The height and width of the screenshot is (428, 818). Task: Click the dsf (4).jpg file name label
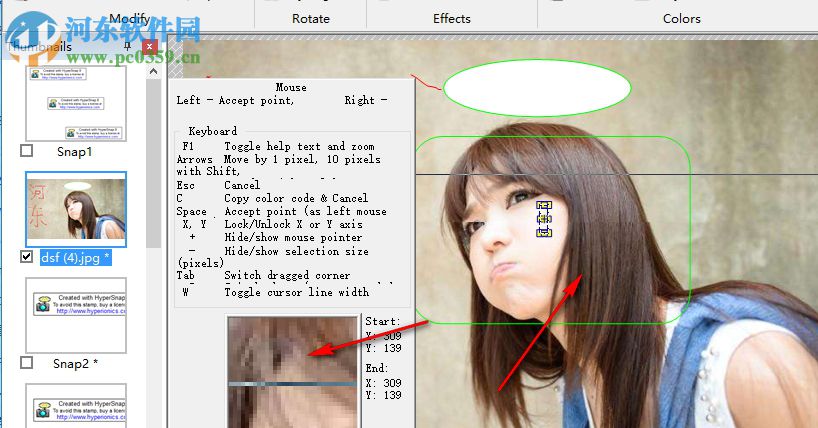[76, 257]
